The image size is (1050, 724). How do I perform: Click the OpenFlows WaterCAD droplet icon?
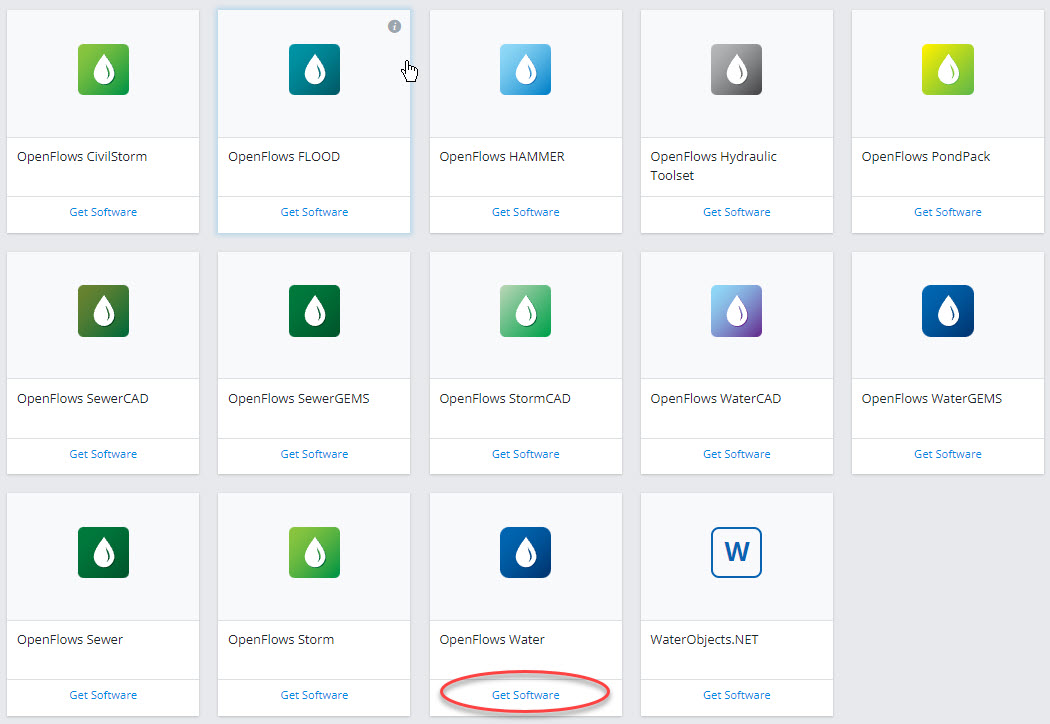pos(736,311)
